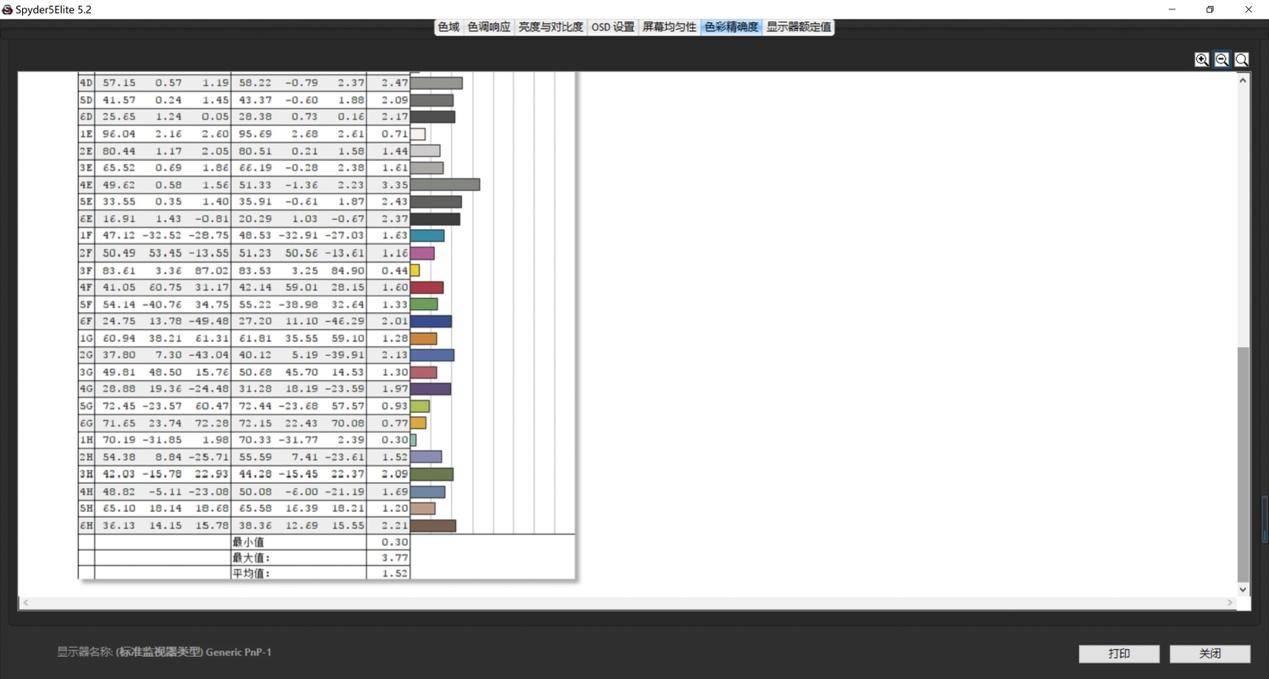Viewport: 1269px width, 679px height.
Task: Switch to the 亮度与对比度 tab
Action: coord(550,27)
